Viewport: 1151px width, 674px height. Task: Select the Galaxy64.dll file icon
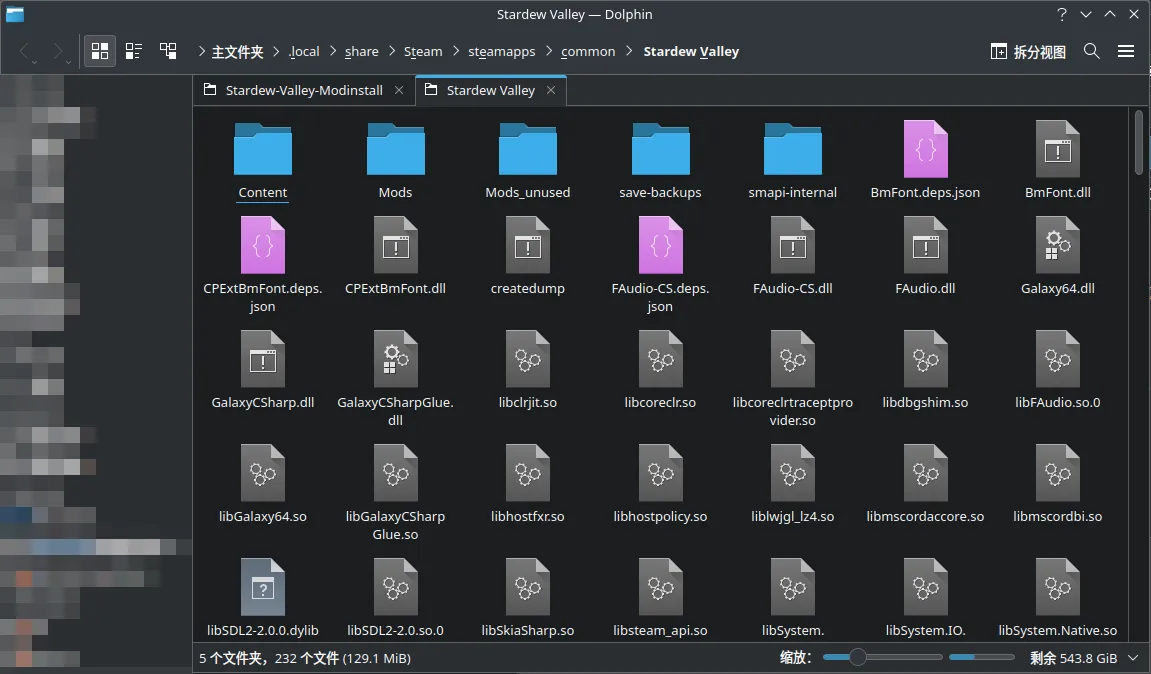point(1057,246)
